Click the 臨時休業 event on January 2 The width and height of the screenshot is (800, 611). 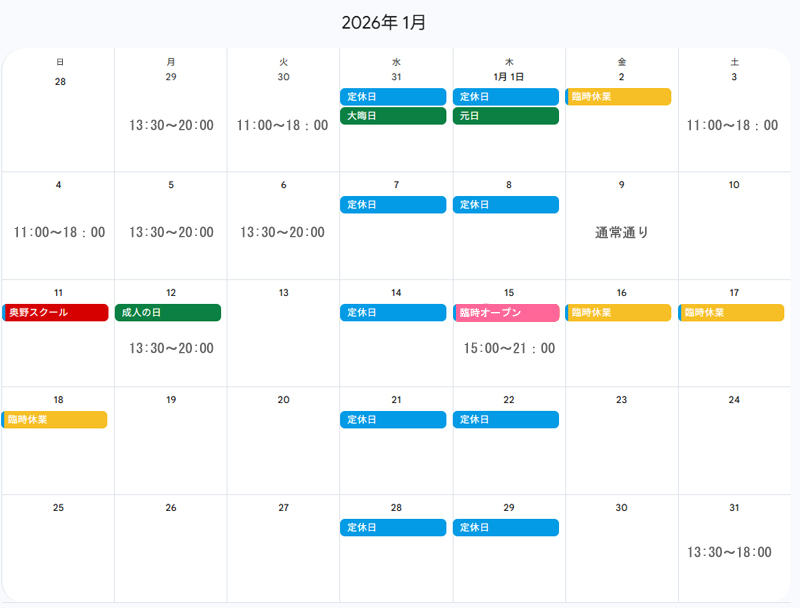(618, 97)
